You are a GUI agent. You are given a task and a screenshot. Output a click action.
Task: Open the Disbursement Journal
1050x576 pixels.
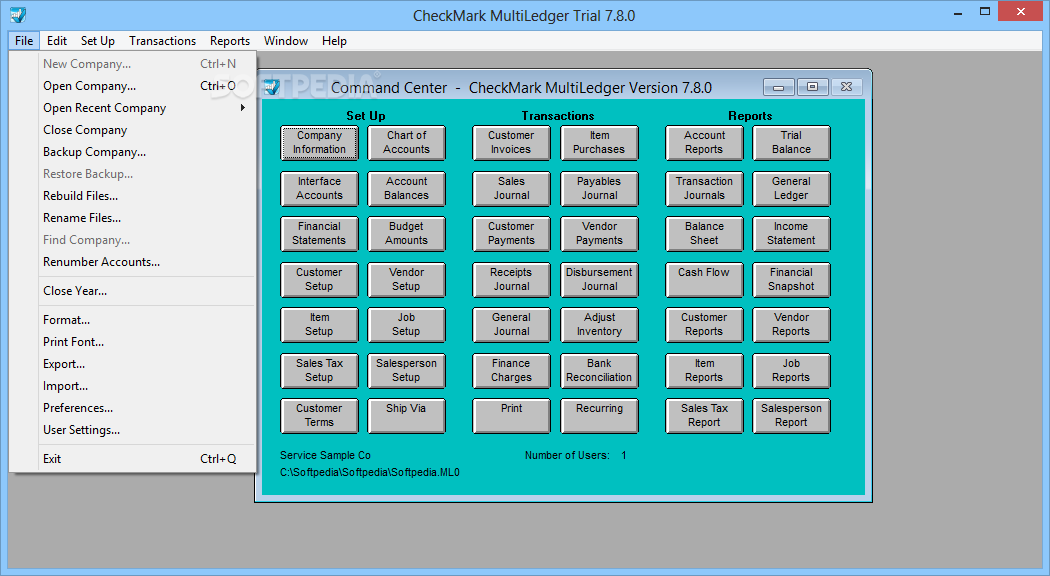599,279
